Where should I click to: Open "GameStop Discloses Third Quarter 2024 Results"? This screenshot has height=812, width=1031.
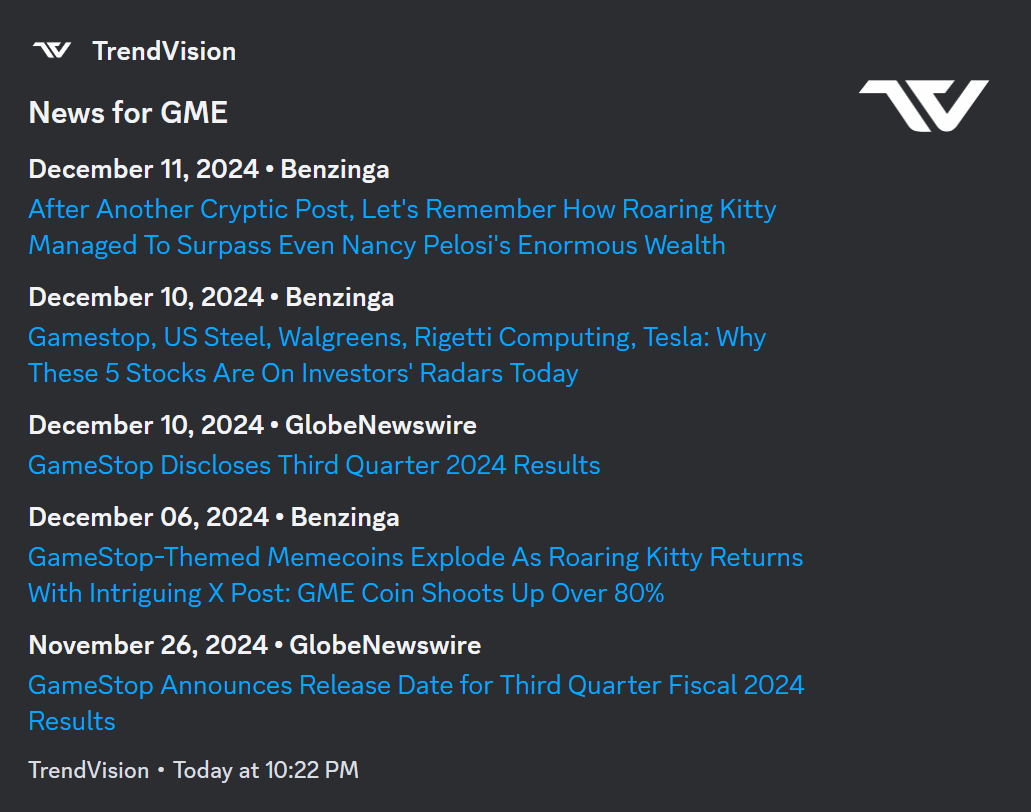point(314,465)
